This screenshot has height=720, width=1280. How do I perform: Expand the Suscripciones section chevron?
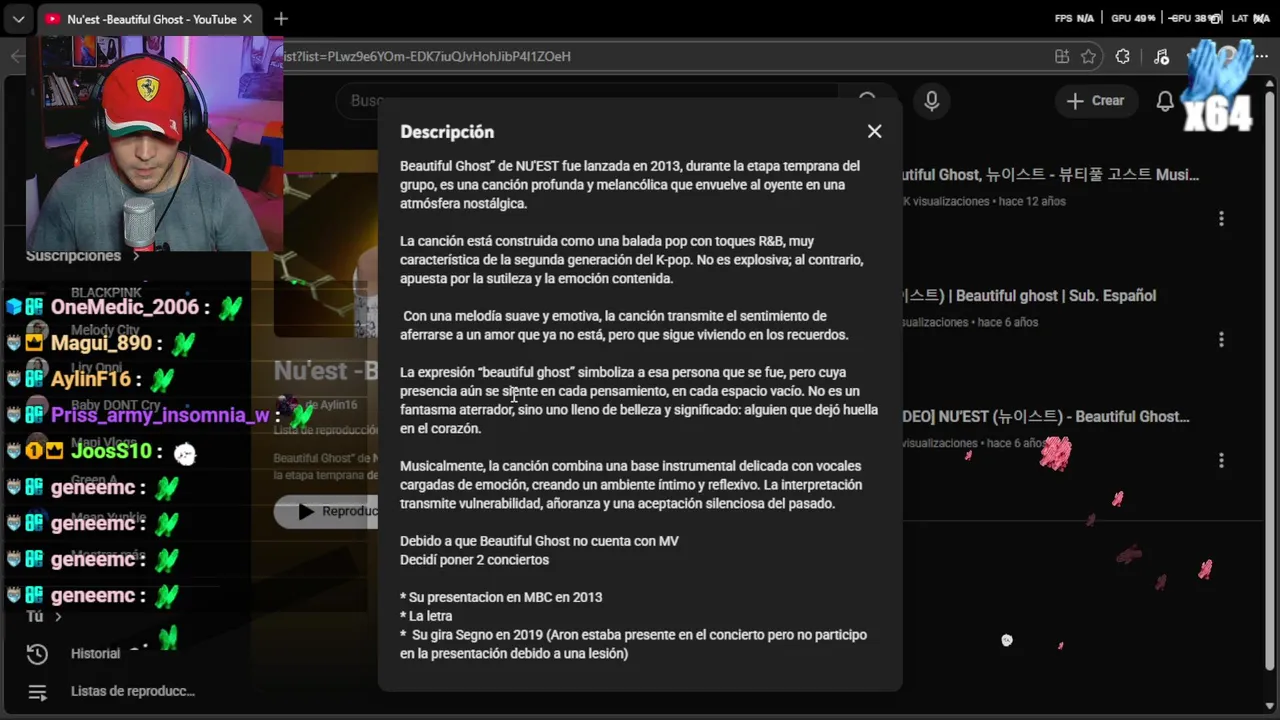click(x=136, y=256)
